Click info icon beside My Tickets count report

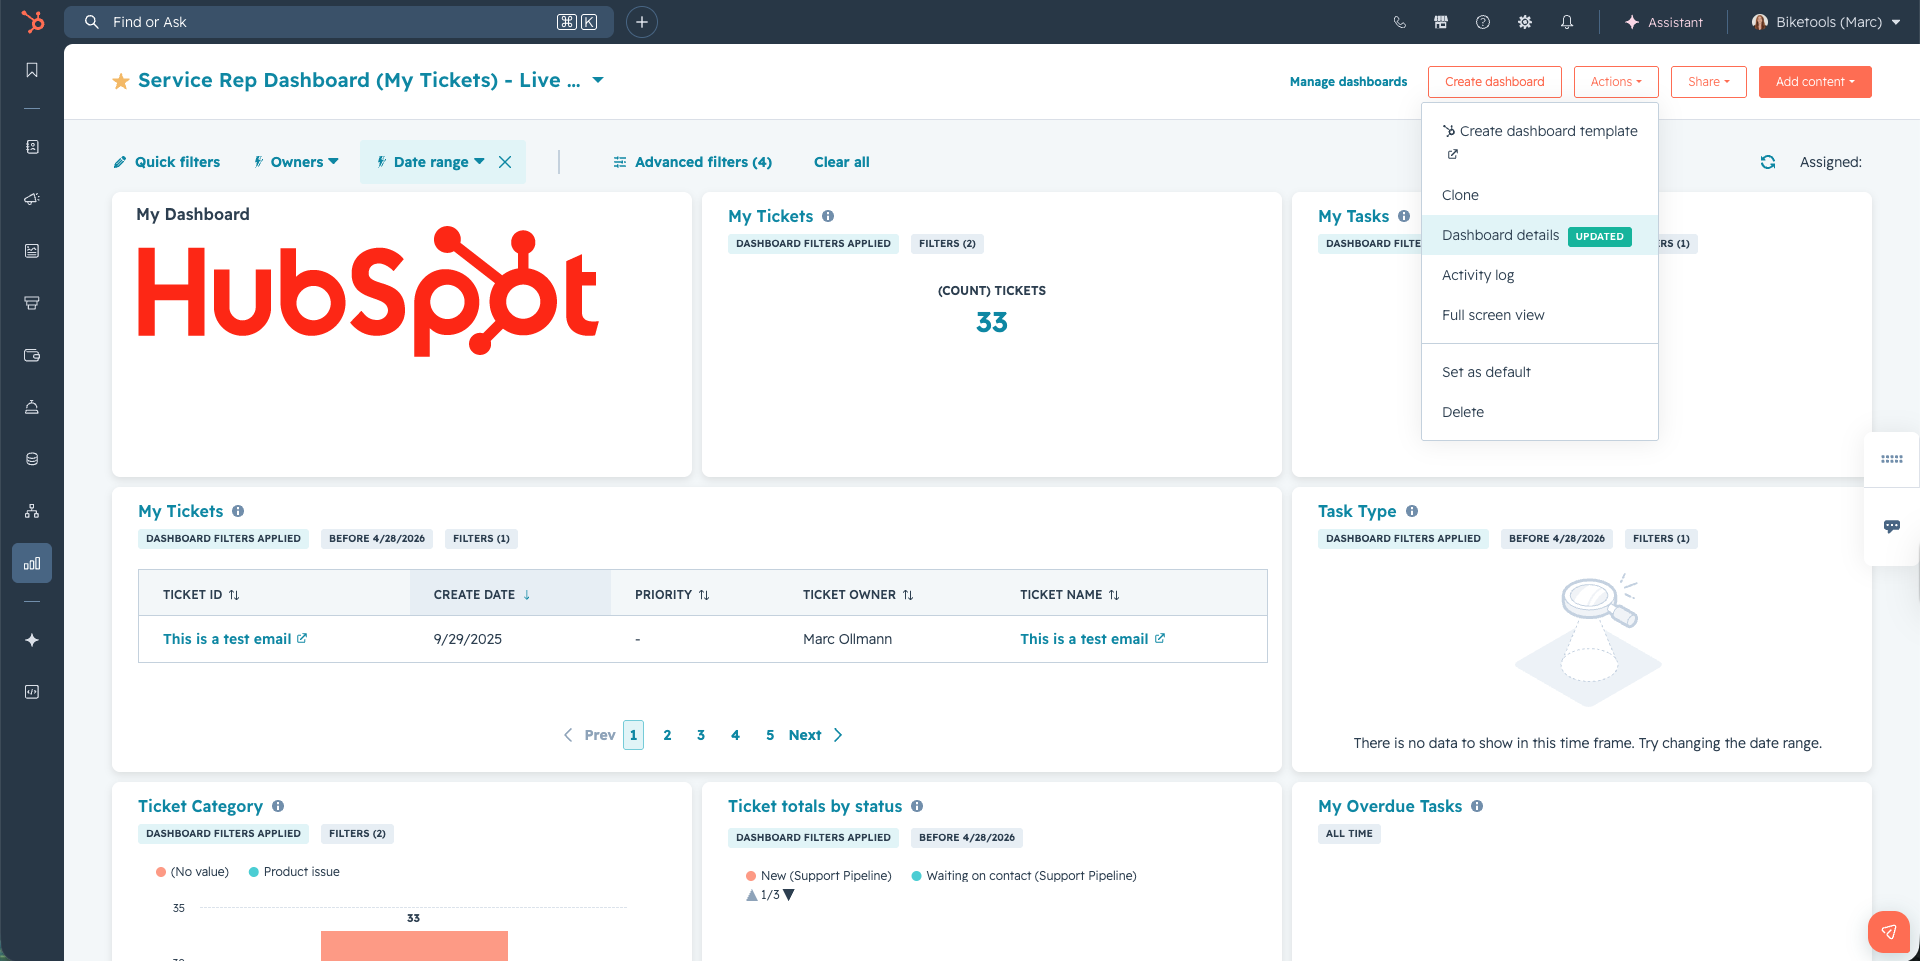[828, 216]
